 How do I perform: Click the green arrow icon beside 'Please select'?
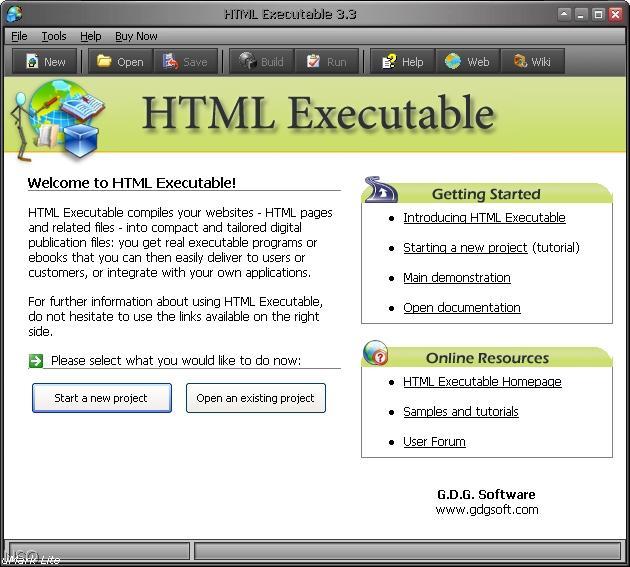pos(36,360)
